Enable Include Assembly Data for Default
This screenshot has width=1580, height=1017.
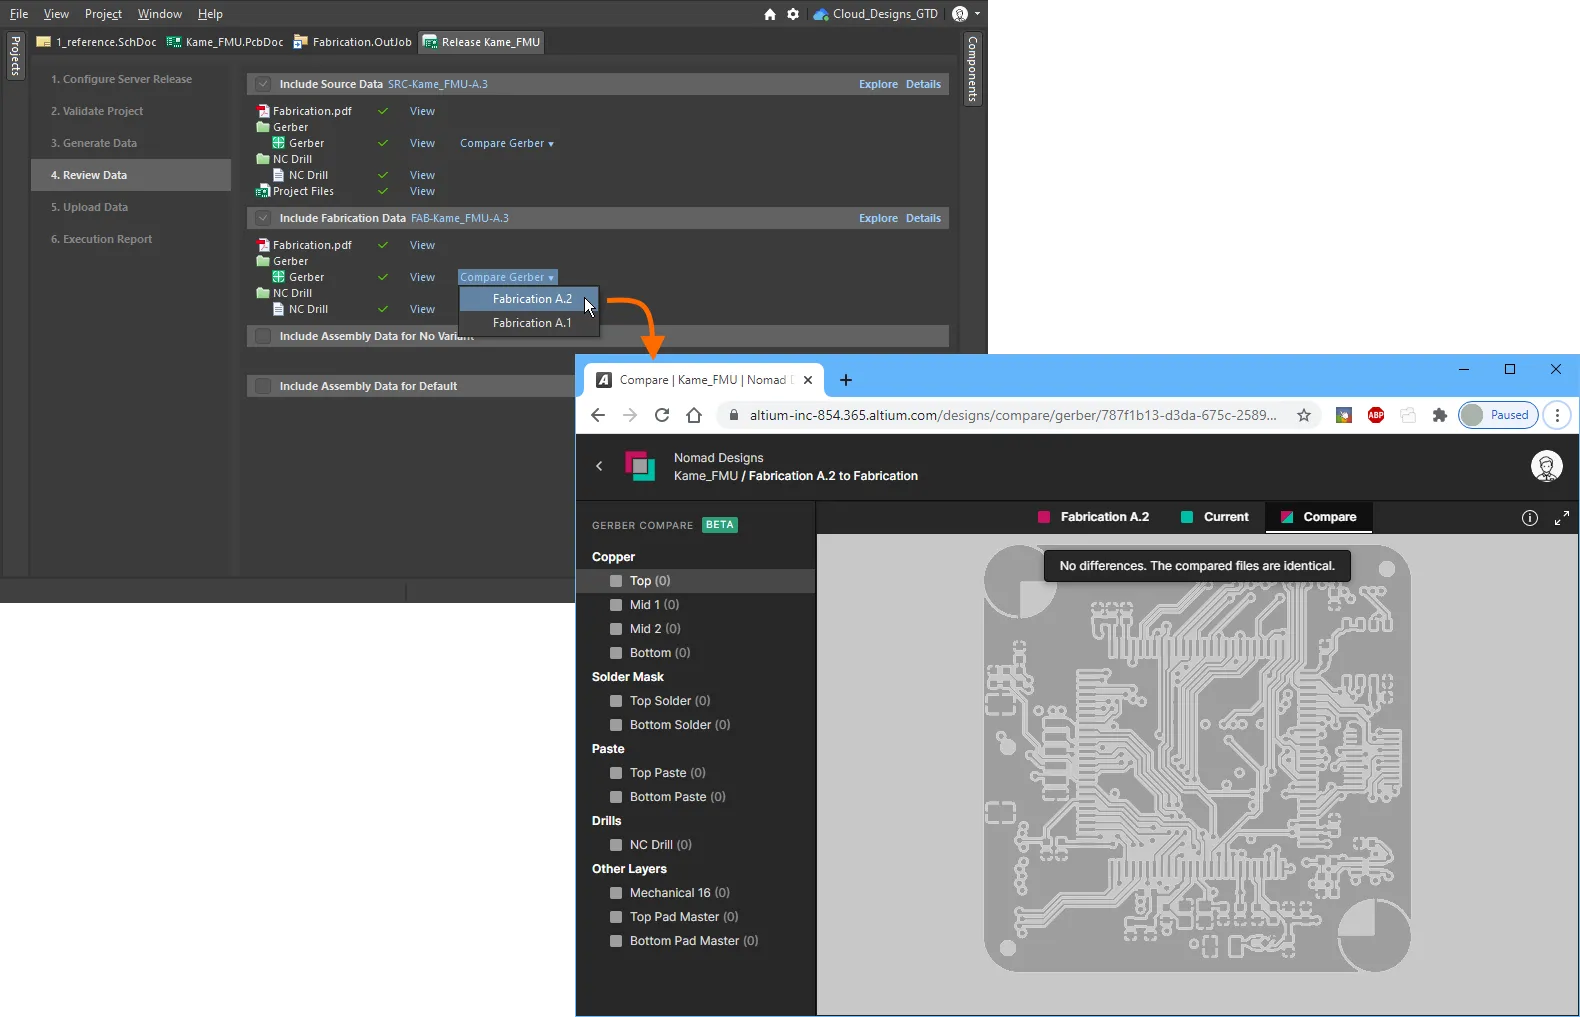[263, 386]
